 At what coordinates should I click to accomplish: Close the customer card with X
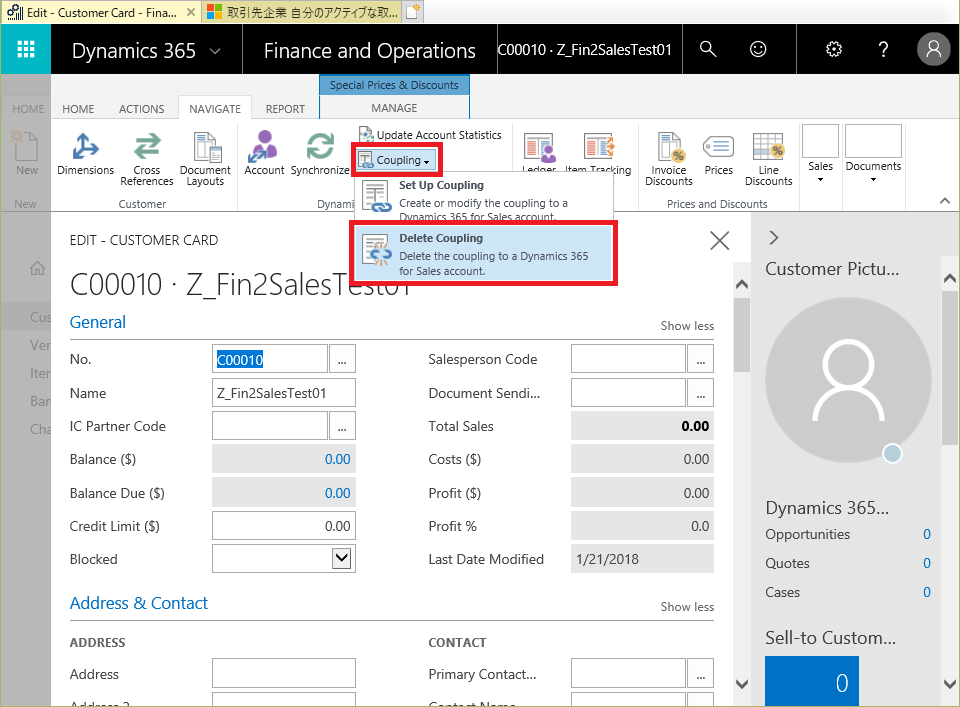(x=719, y=241)
